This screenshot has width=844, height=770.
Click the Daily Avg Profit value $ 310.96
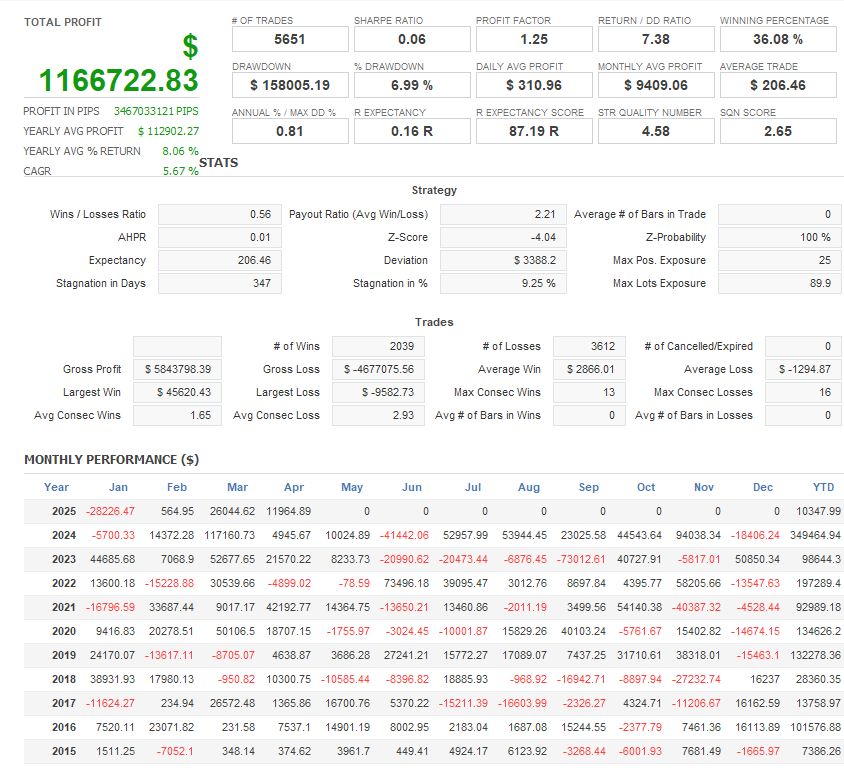click(534, 85)
